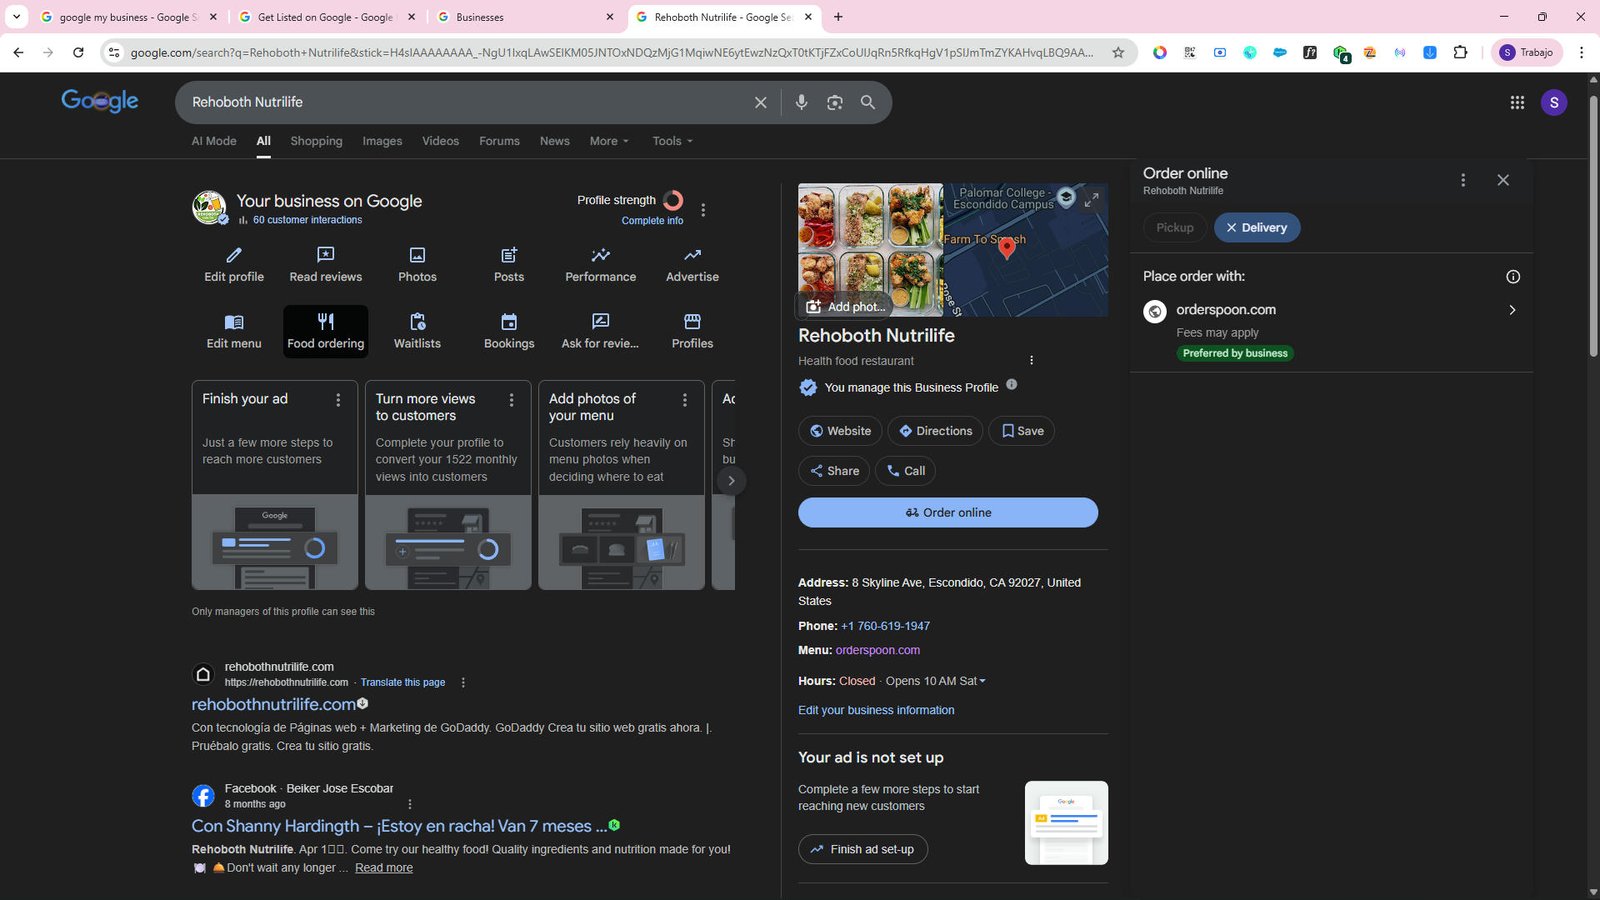Switch to Shopping search tab
1600x900 pixels.
pyautogui.click(x=316, y=141)
